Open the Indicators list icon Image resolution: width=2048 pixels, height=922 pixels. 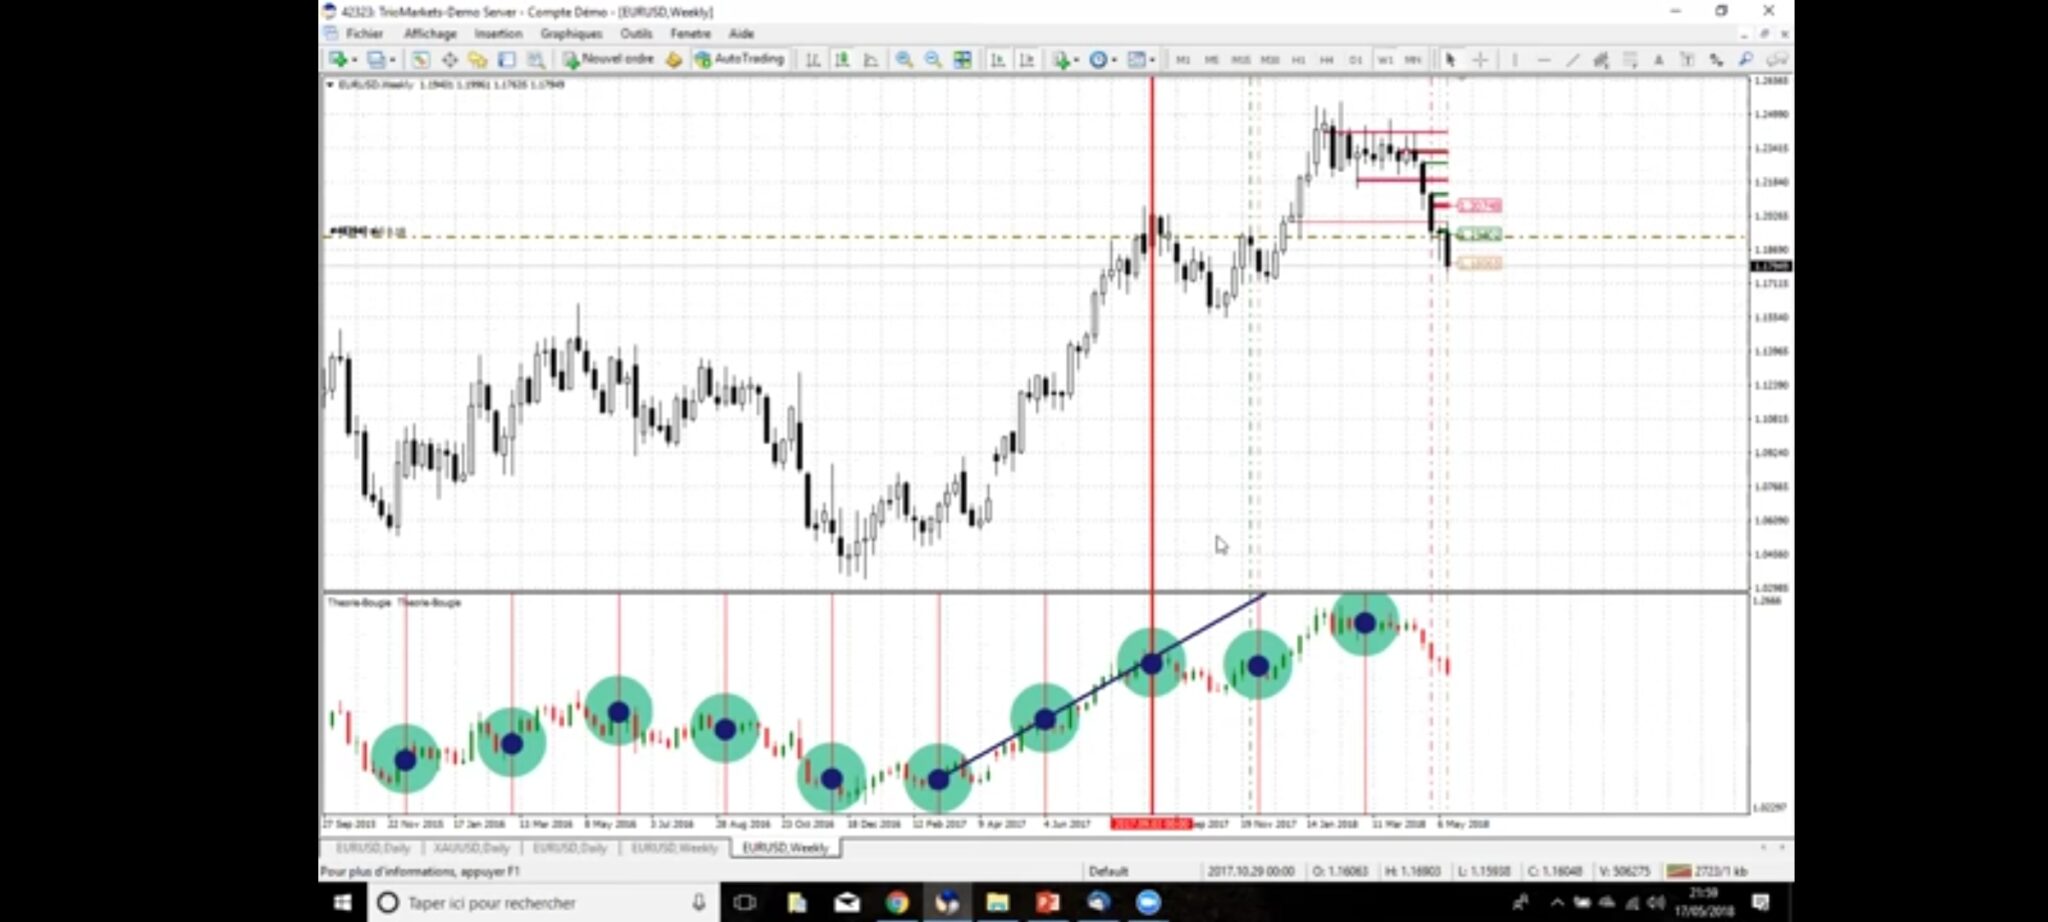point(1061,60)
